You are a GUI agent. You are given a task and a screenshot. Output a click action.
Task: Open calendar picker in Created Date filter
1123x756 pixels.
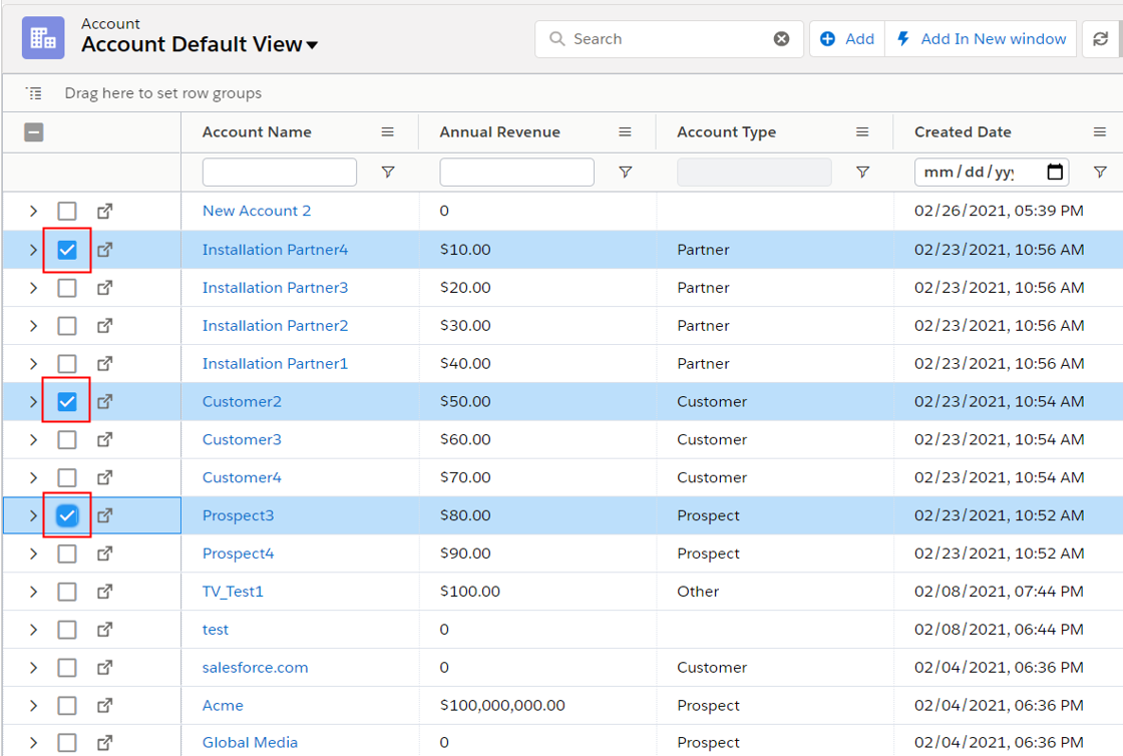(x=1054, y=172)
